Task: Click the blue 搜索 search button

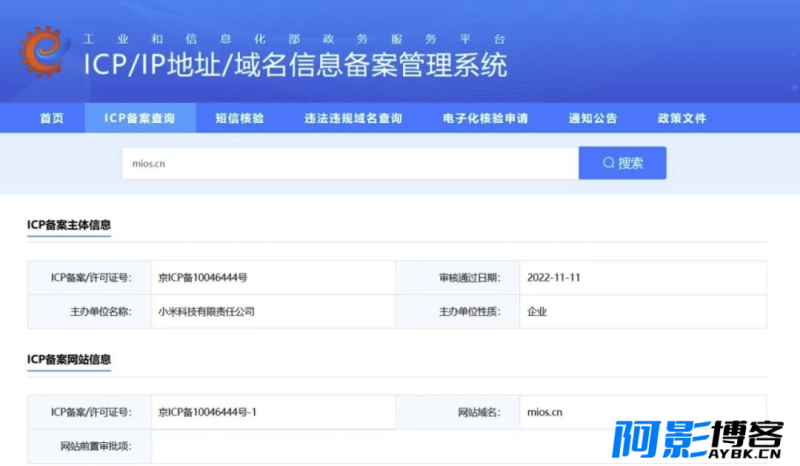Action: click(622, 163)
